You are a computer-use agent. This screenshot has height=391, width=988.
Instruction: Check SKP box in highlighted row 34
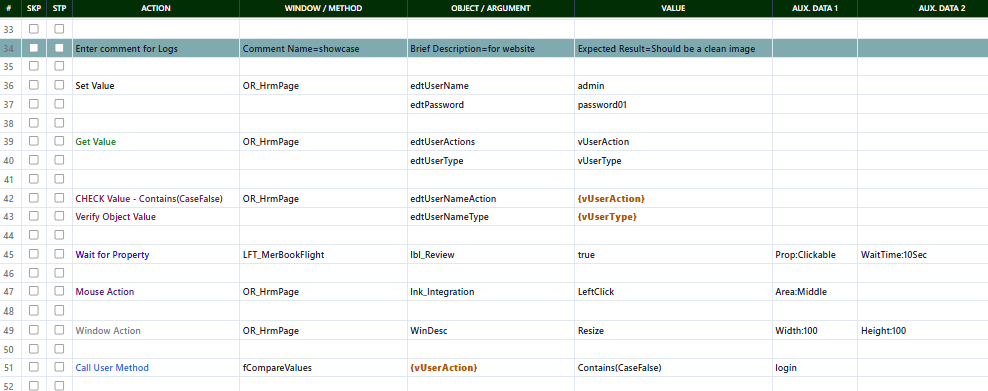tap(34, 48)
